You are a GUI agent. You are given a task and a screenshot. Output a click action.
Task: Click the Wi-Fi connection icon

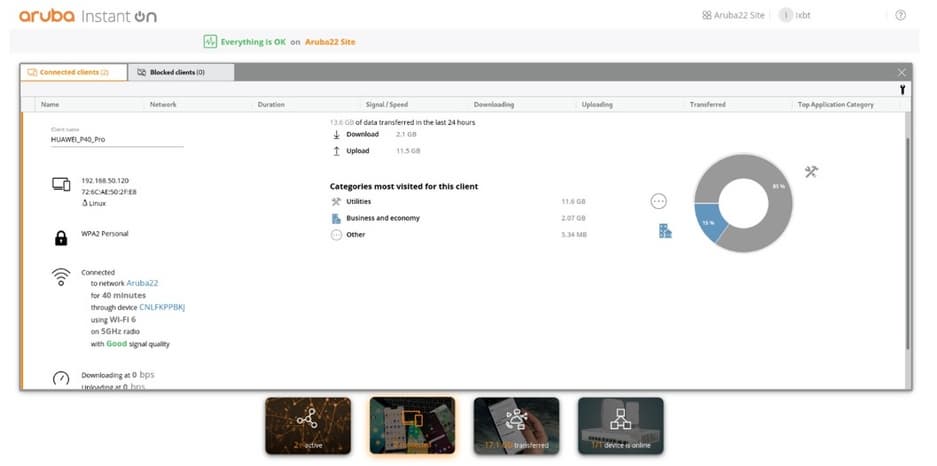click(61, 277)
